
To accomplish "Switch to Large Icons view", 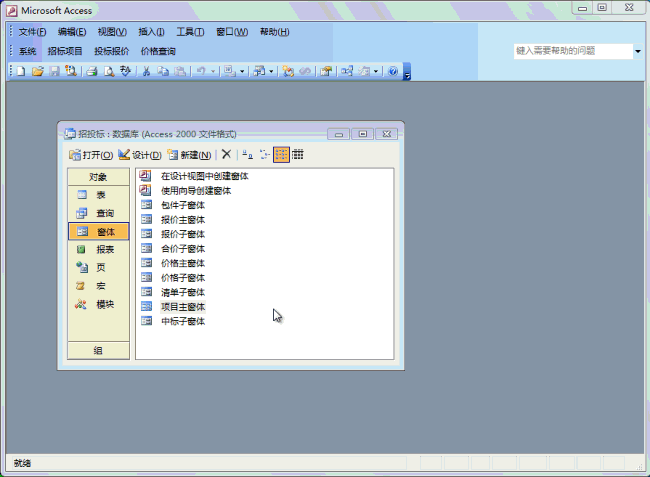I will point(247,155).
